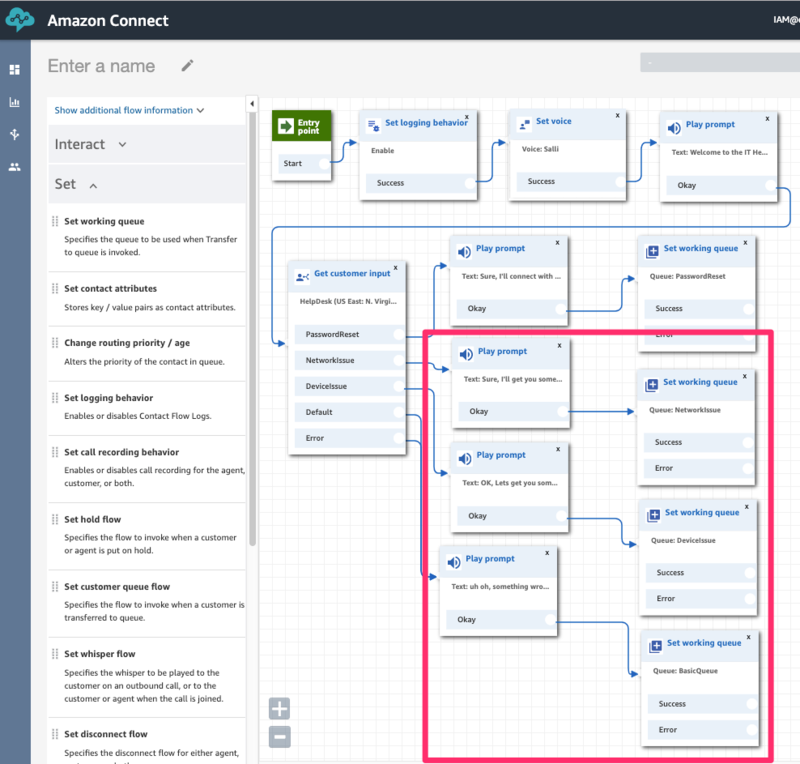The width and height of the screenshot is (800, 764).
Task: Select the Set hold flow library block
Action: coord(147,535)
